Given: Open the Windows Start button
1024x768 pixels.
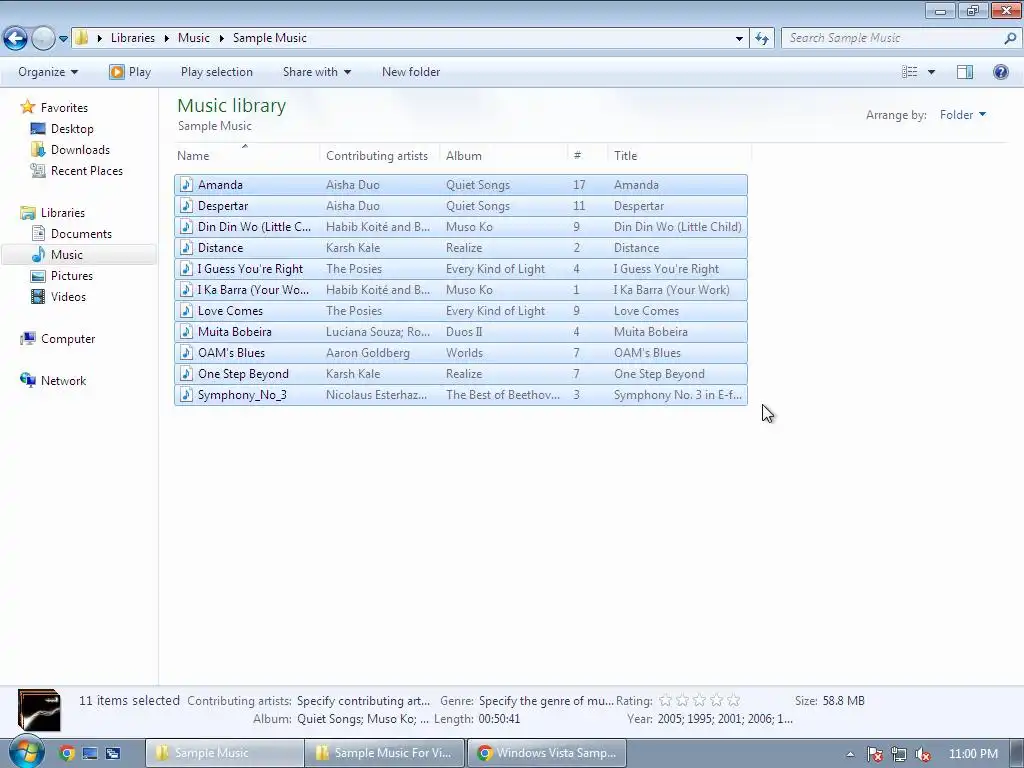Looking at the screenshot, I should (26, 752).
